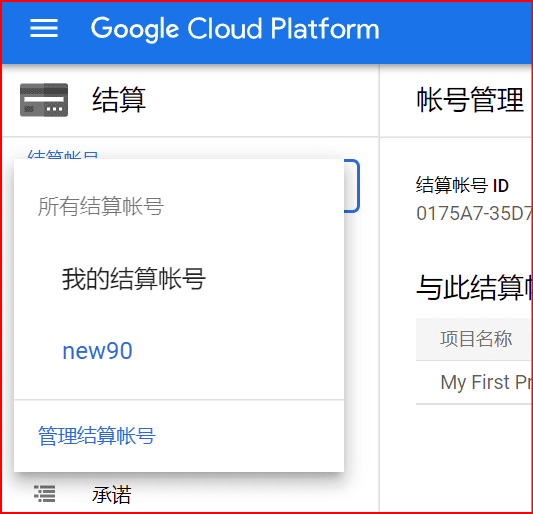Click the 项目名称 column header
The width and height of the screenshot is (533, 514).
tap(476, 339)
